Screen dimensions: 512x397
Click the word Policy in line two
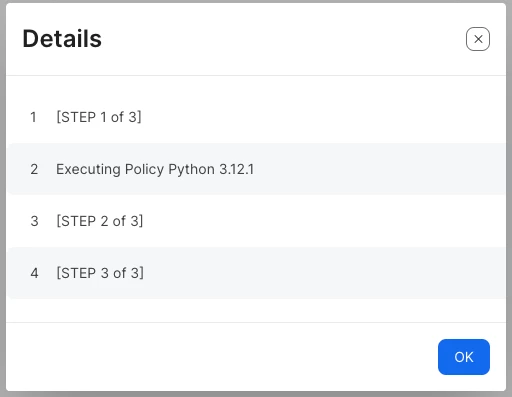coord(144,169)
